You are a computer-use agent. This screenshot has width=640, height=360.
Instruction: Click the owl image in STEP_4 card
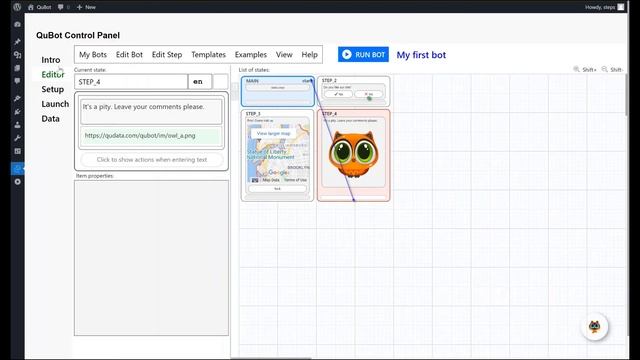pyautogui.click(x=353, y=155)
